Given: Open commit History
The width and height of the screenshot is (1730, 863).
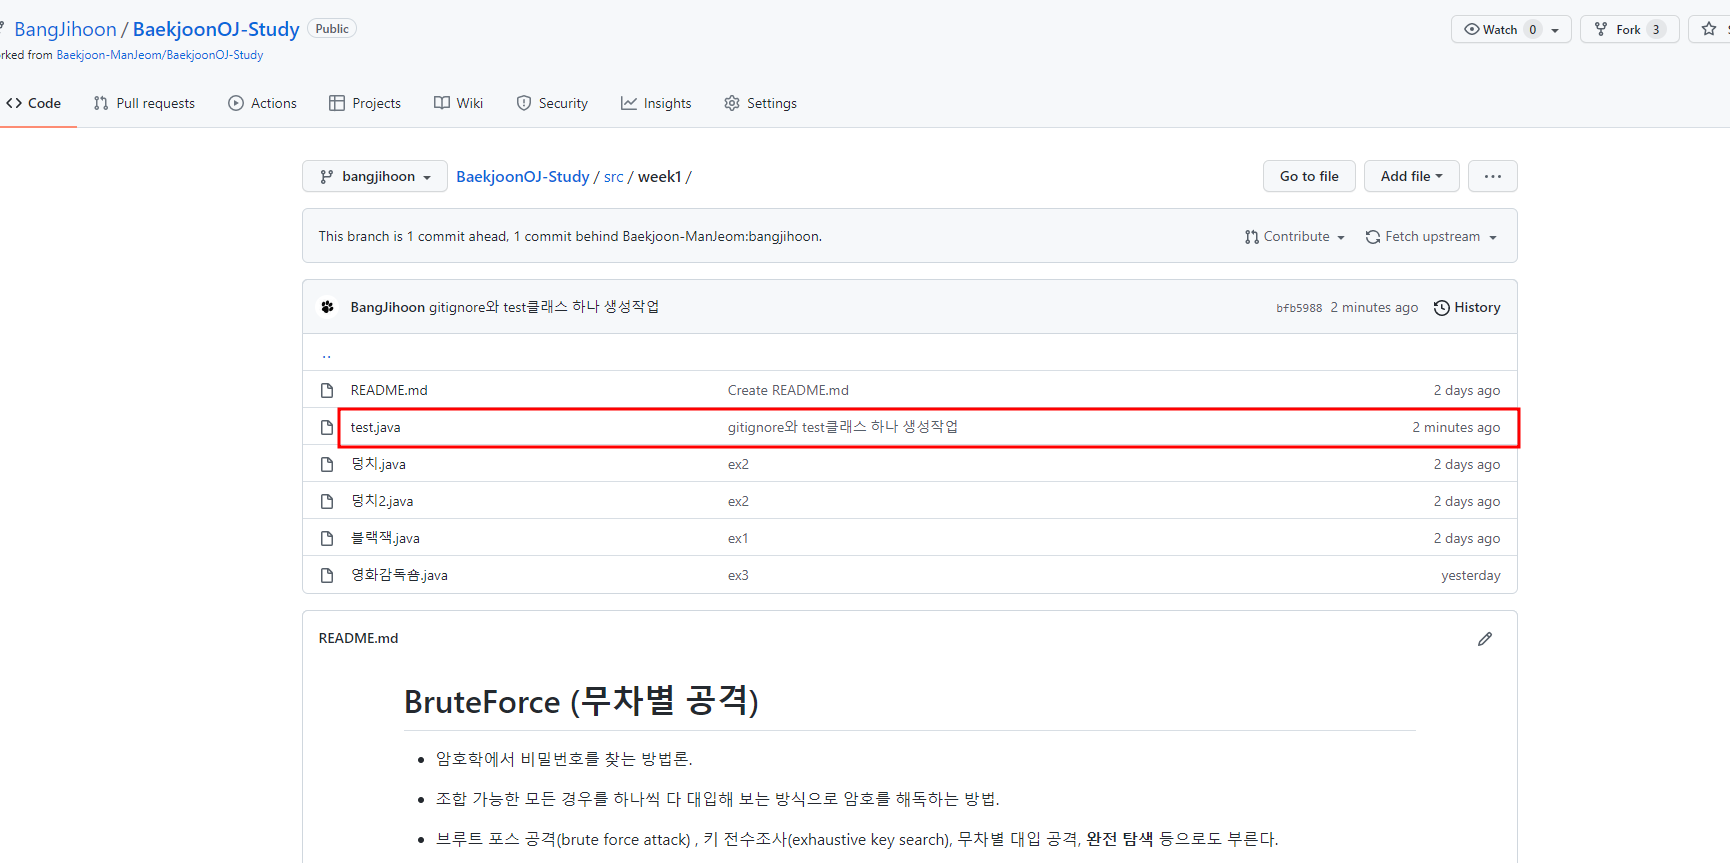Looking at the screenshot, I should click(x=1467, y=307).
